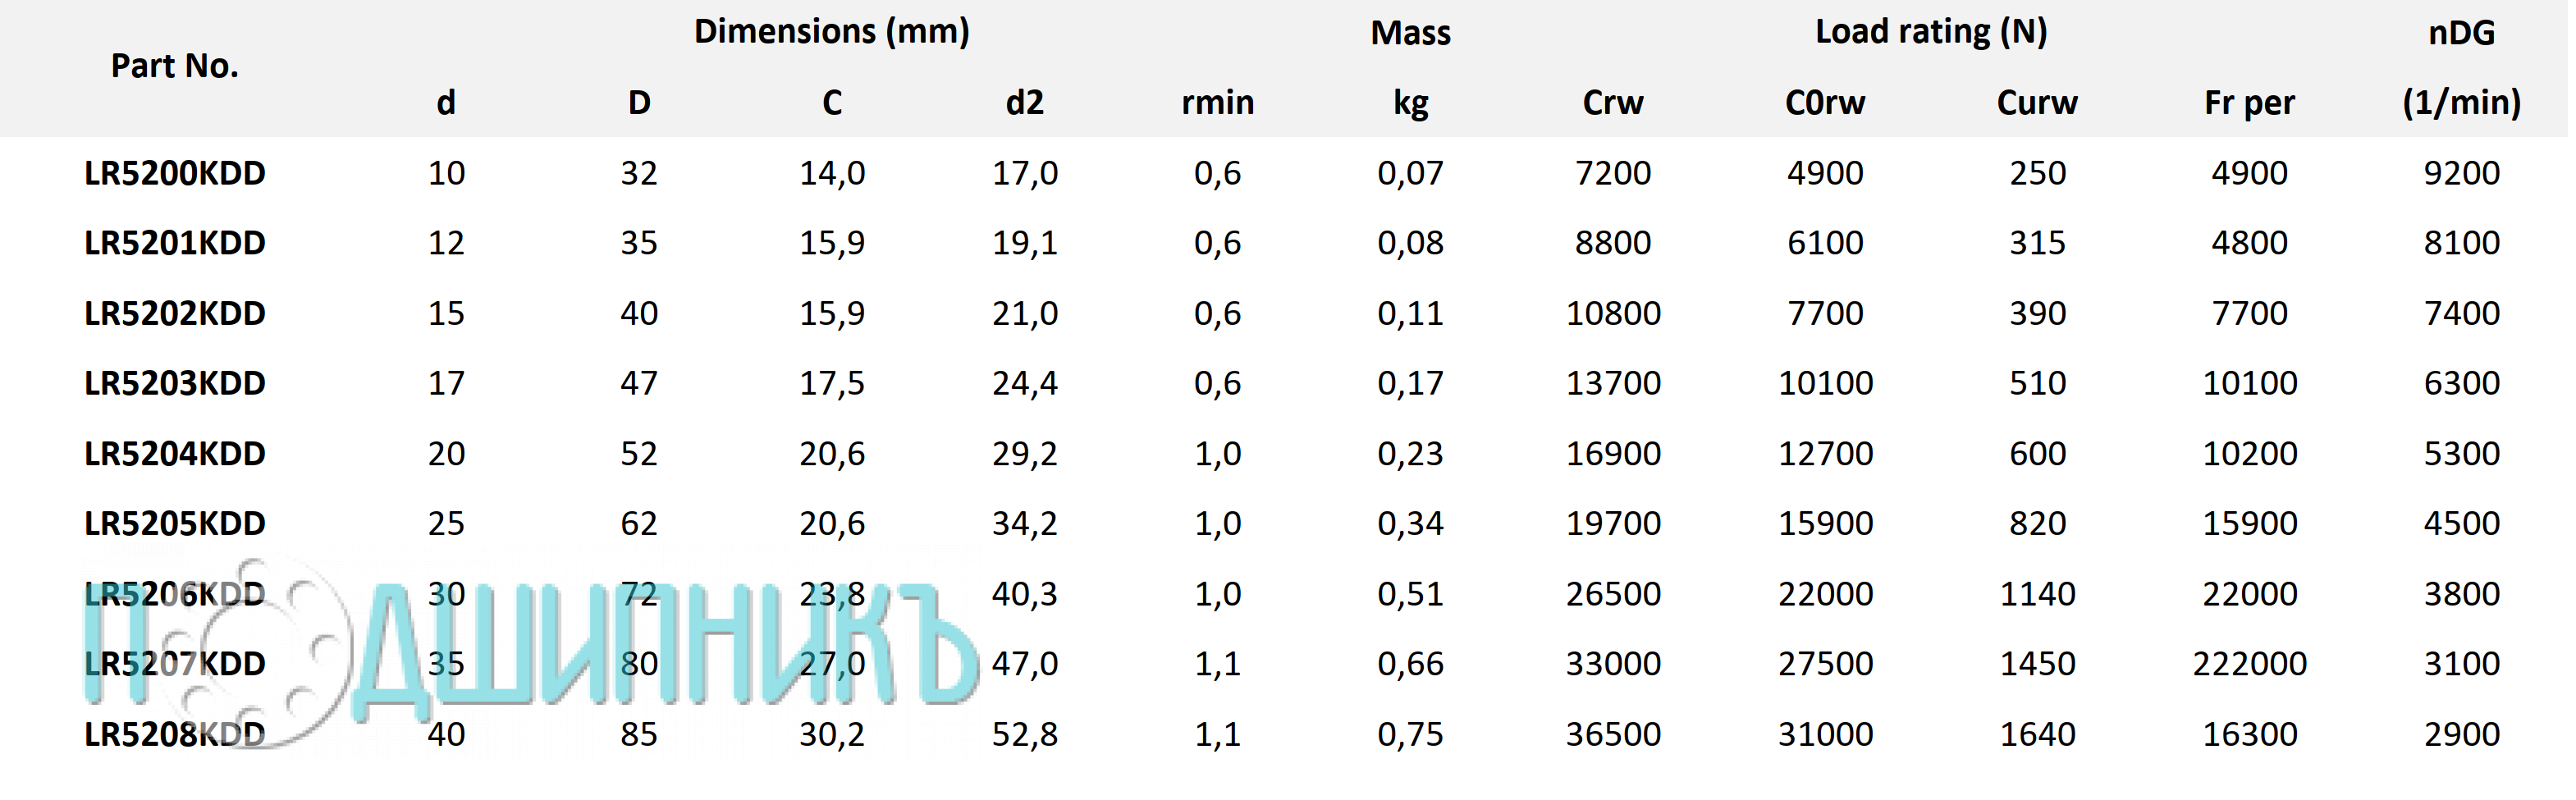This screenshot has width=2576, height=800.
Task: Click the Mass column header
Action: [1410, 32]
